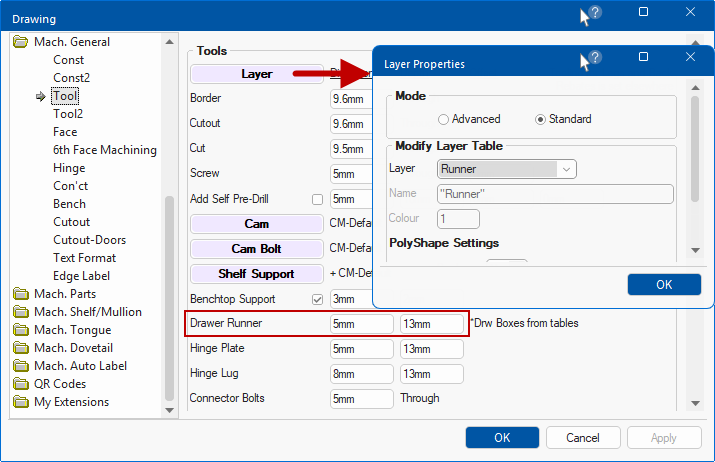This screenshot has width=715, height=462.
Task: Click the Mach. Tongue folder icon
Action: point(21,330)
